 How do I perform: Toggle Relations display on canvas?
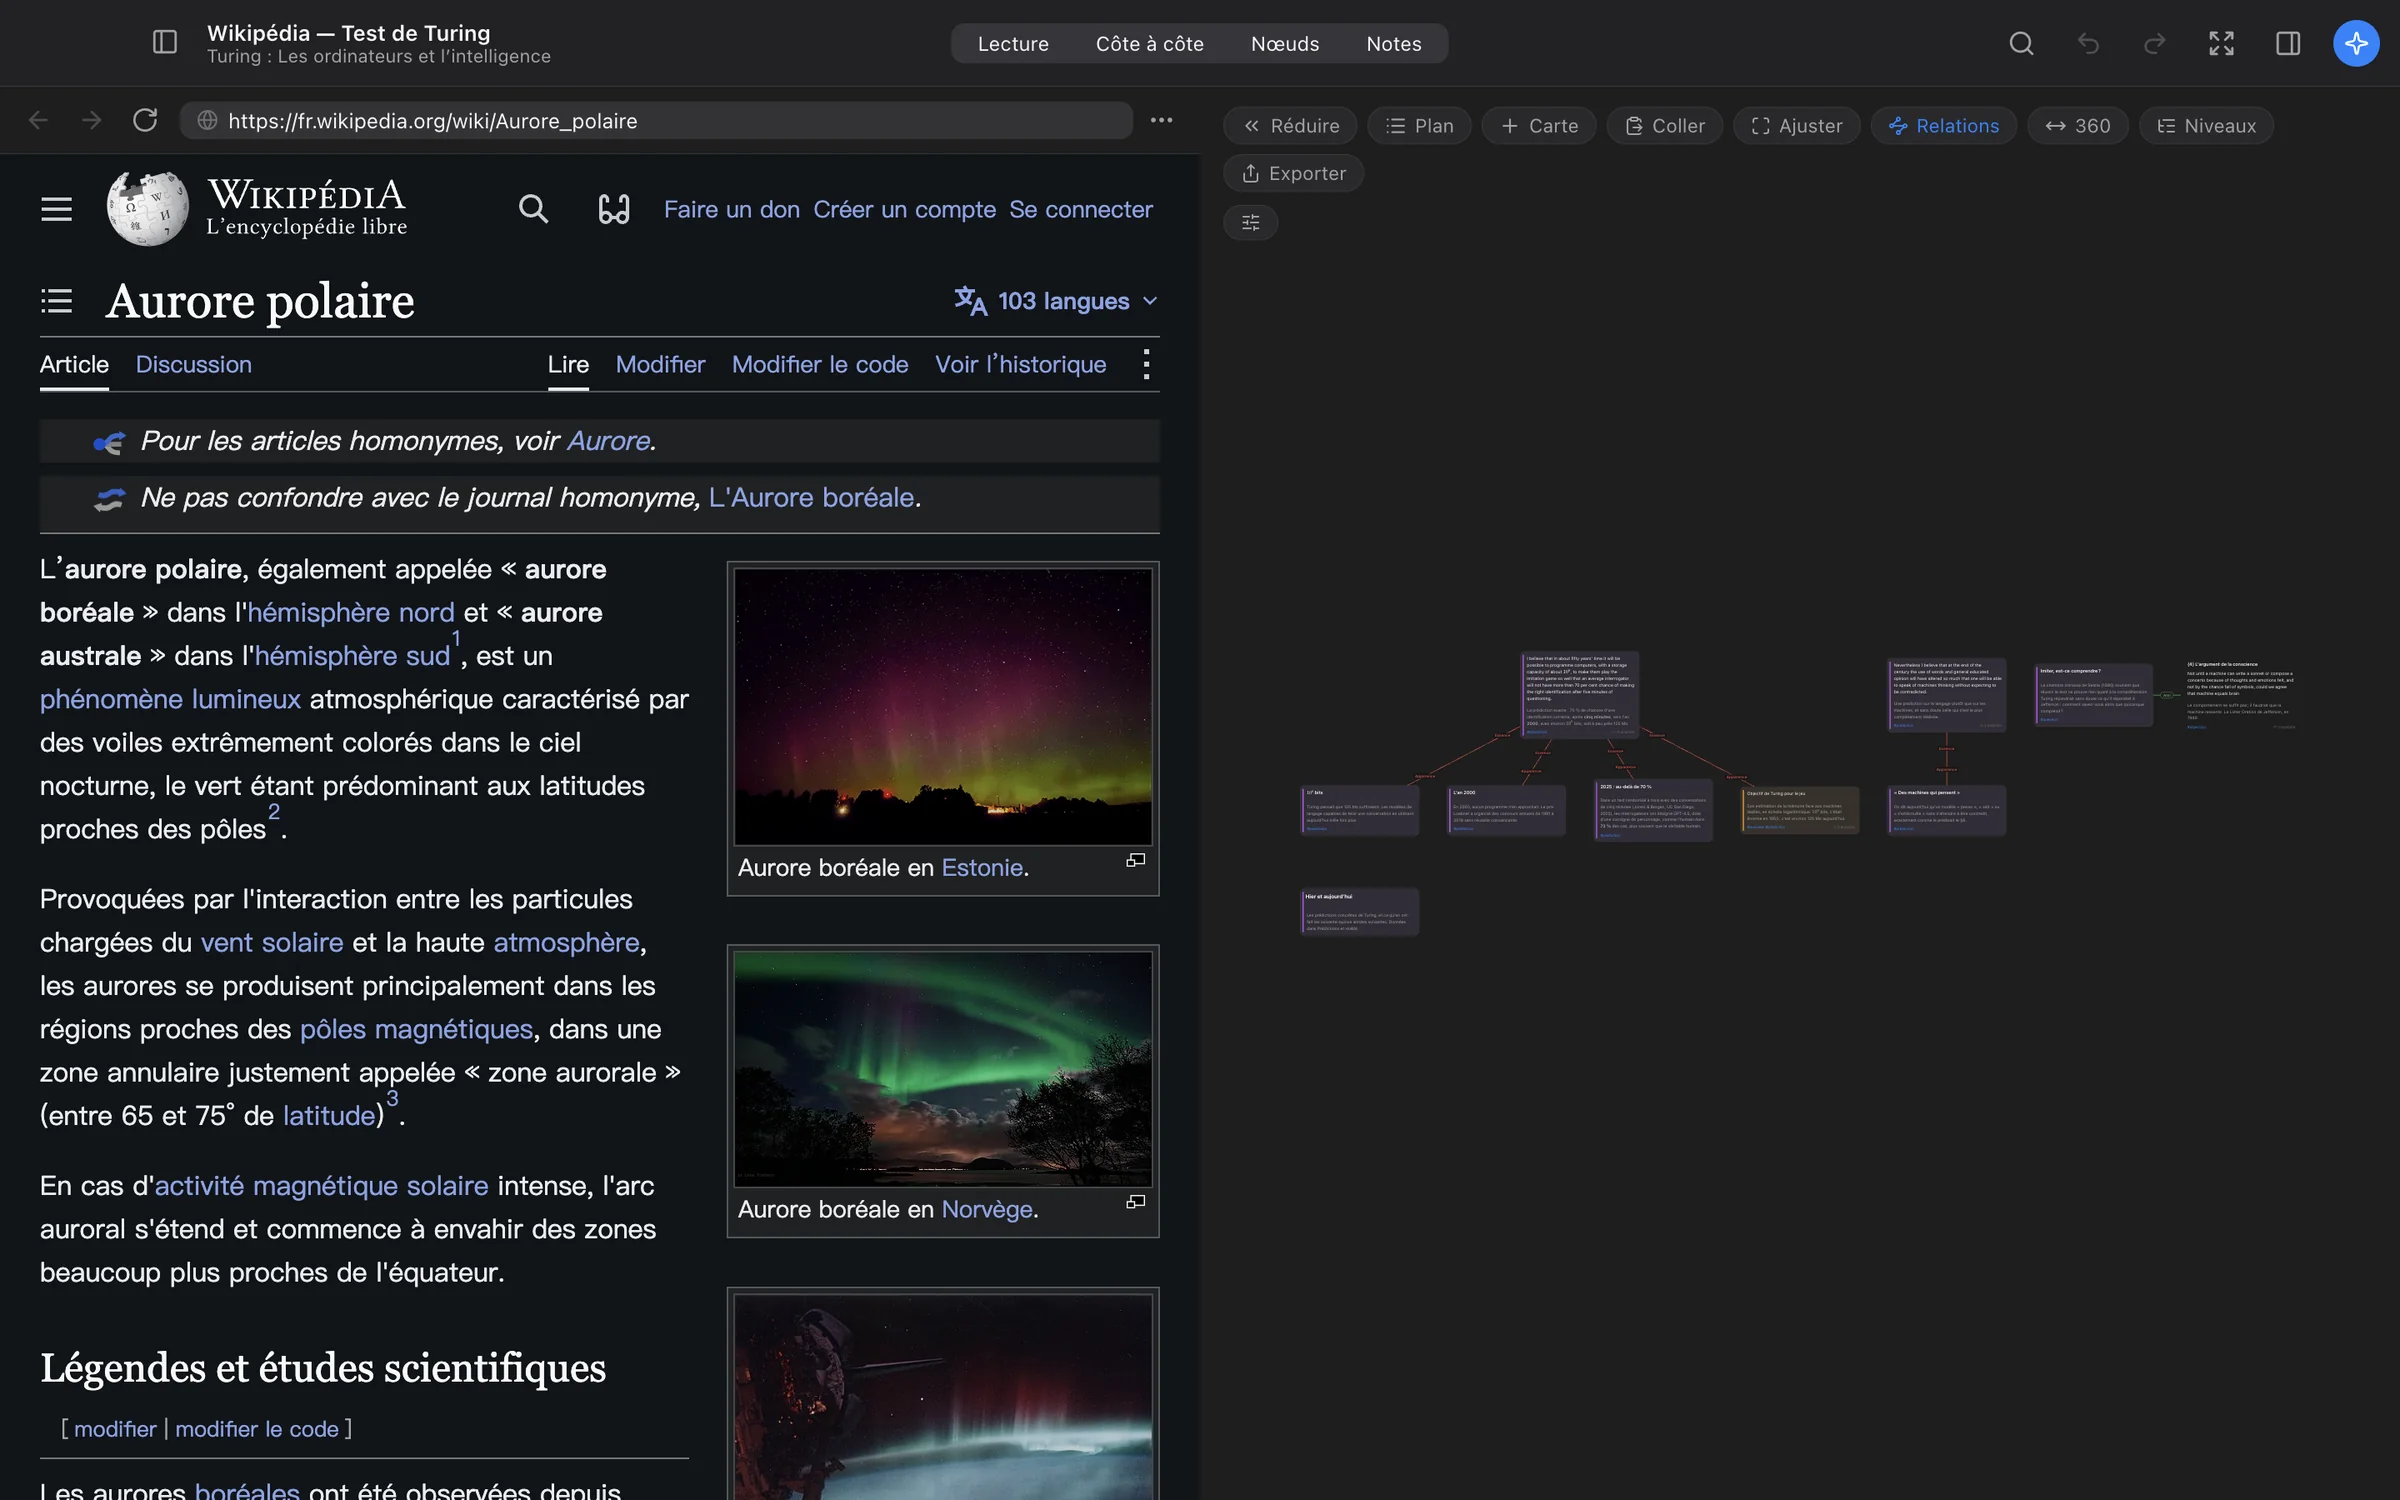point(1943,125)
